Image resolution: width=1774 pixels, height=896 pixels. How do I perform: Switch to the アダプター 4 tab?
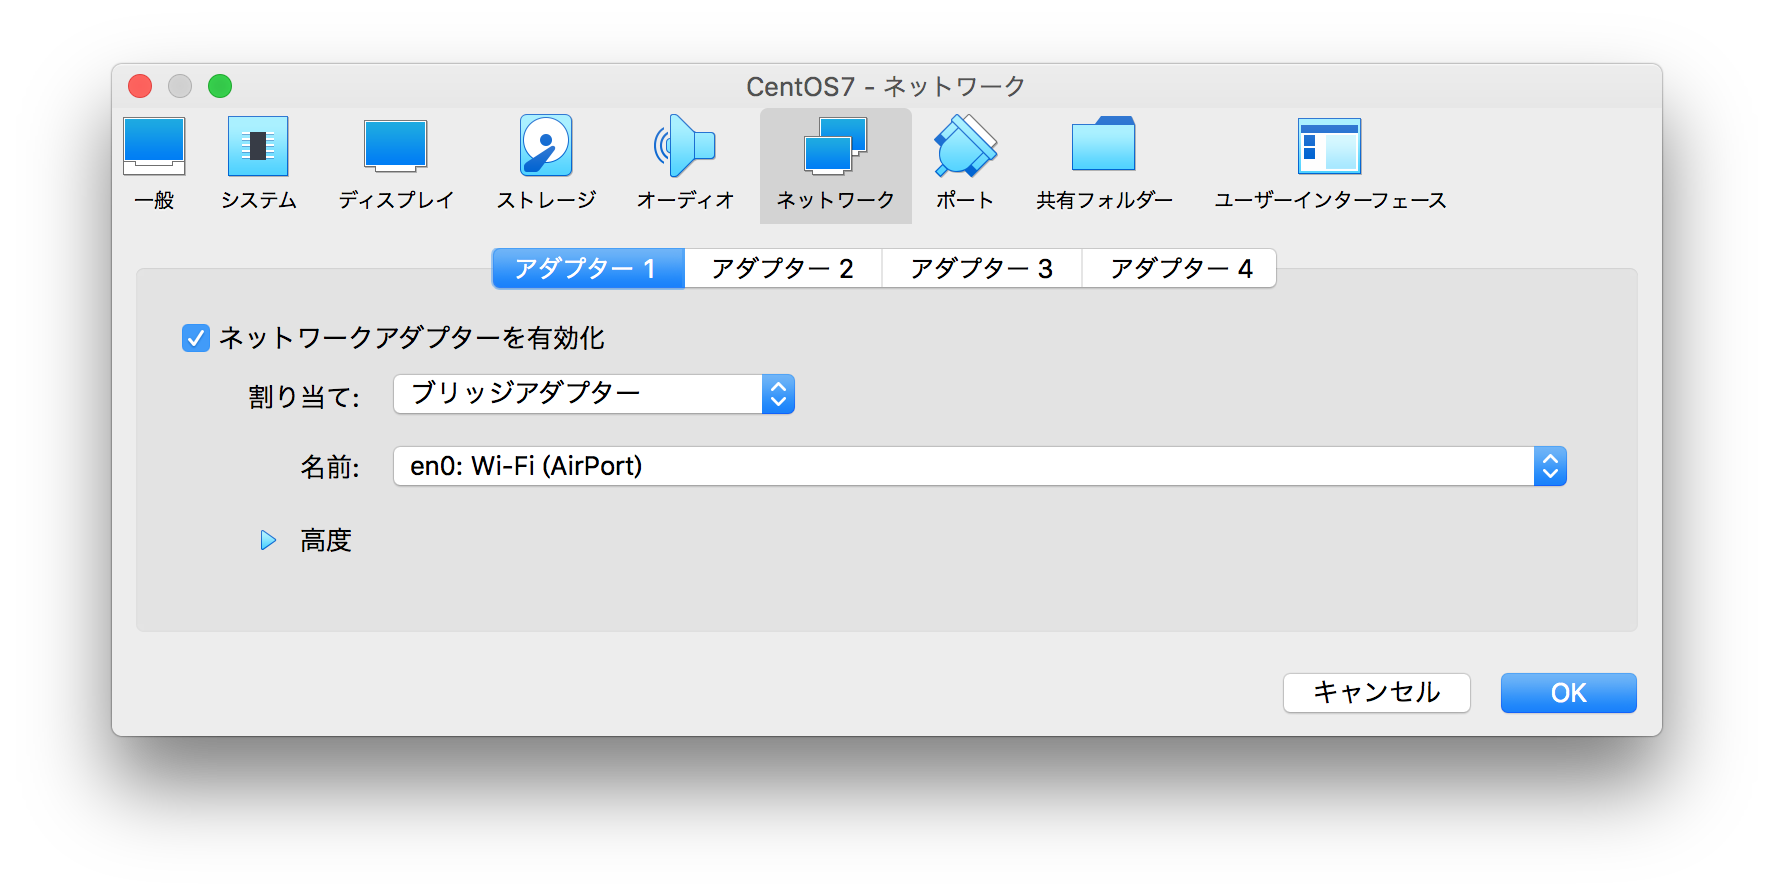[1180, 268]
